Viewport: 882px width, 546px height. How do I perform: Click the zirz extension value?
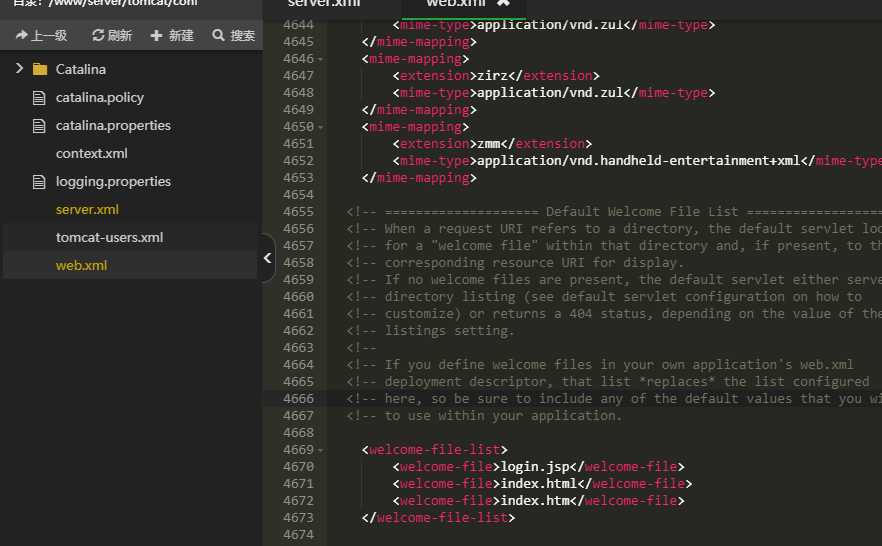[493, 75]
